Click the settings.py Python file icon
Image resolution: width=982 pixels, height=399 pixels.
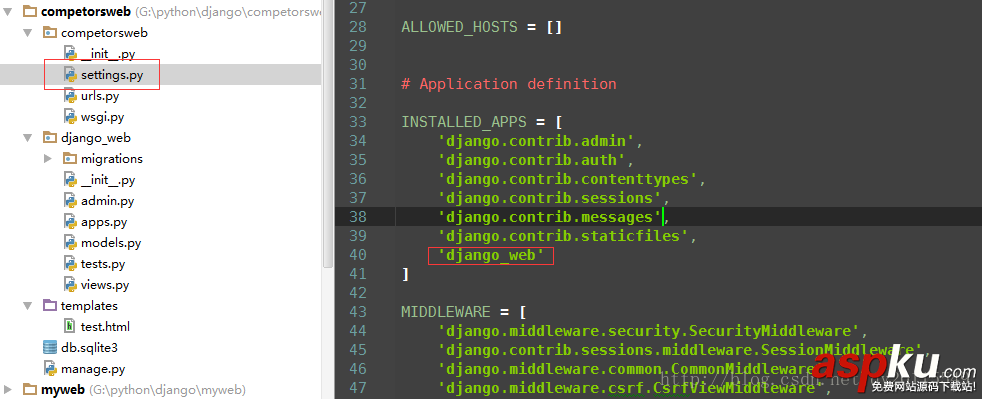70,75
